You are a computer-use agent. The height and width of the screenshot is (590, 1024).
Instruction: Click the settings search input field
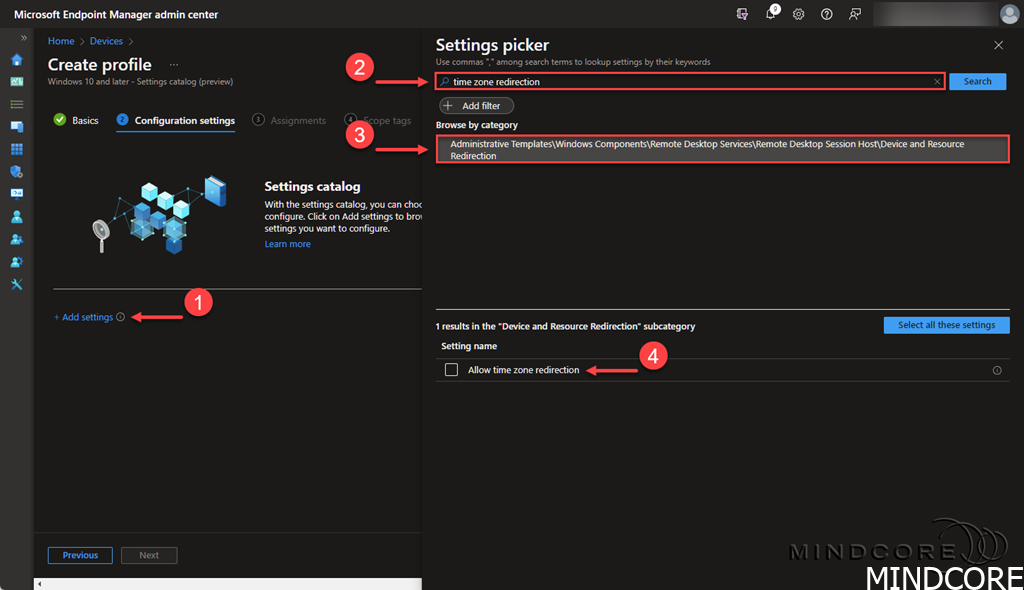(690, 82)
